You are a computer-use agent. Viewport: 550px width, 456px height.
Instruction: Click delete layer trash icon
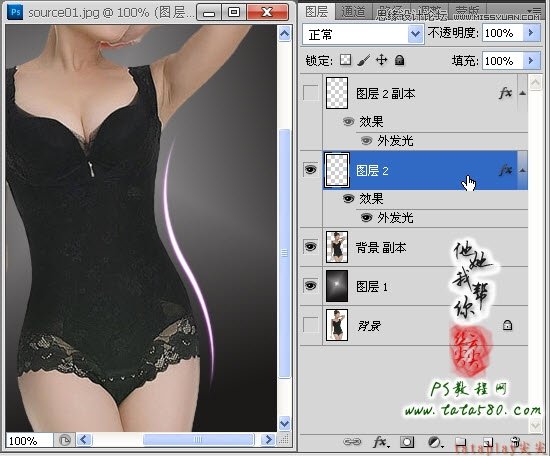coord(515,442)
